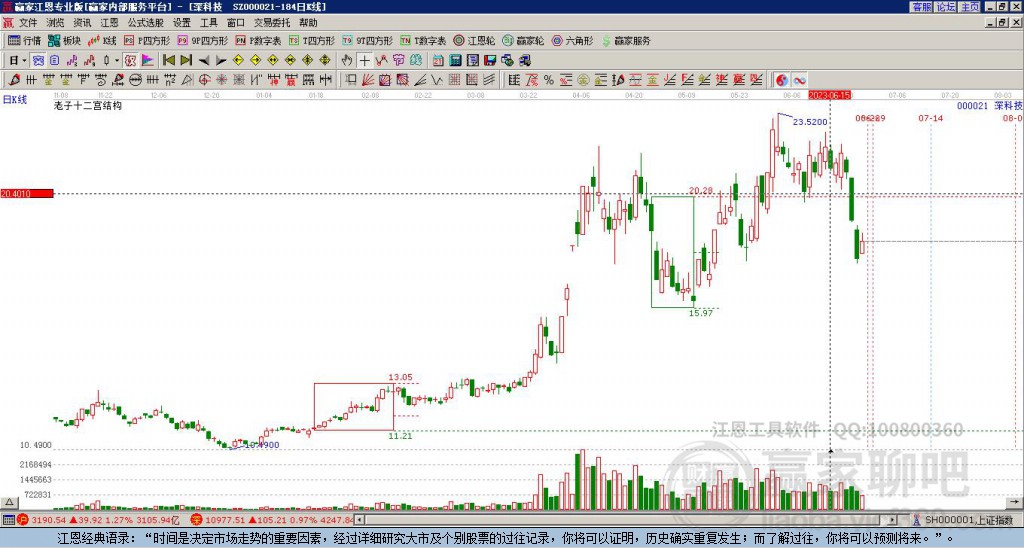
Task: Open the 工具 menu
Action: pyautogui.click(x=208, y=23)
